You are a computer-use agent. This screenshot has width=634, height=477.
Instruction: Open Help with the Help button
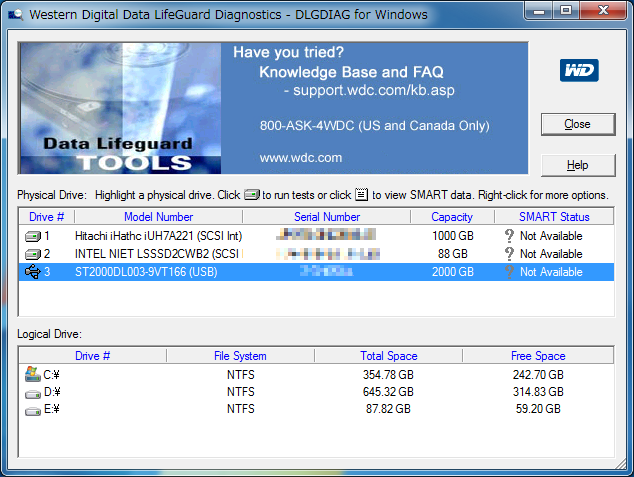pos(577,165)
